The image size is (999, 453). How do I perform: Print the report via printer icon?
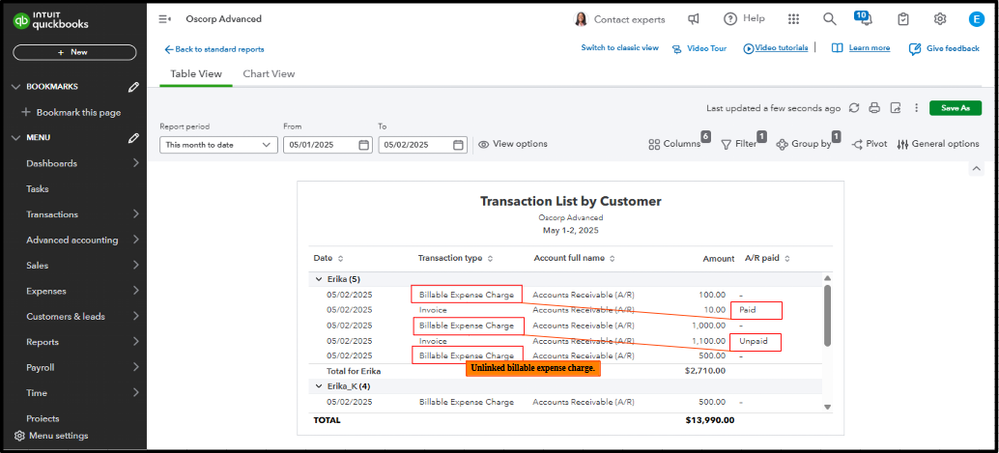click(x=875, y=108)
